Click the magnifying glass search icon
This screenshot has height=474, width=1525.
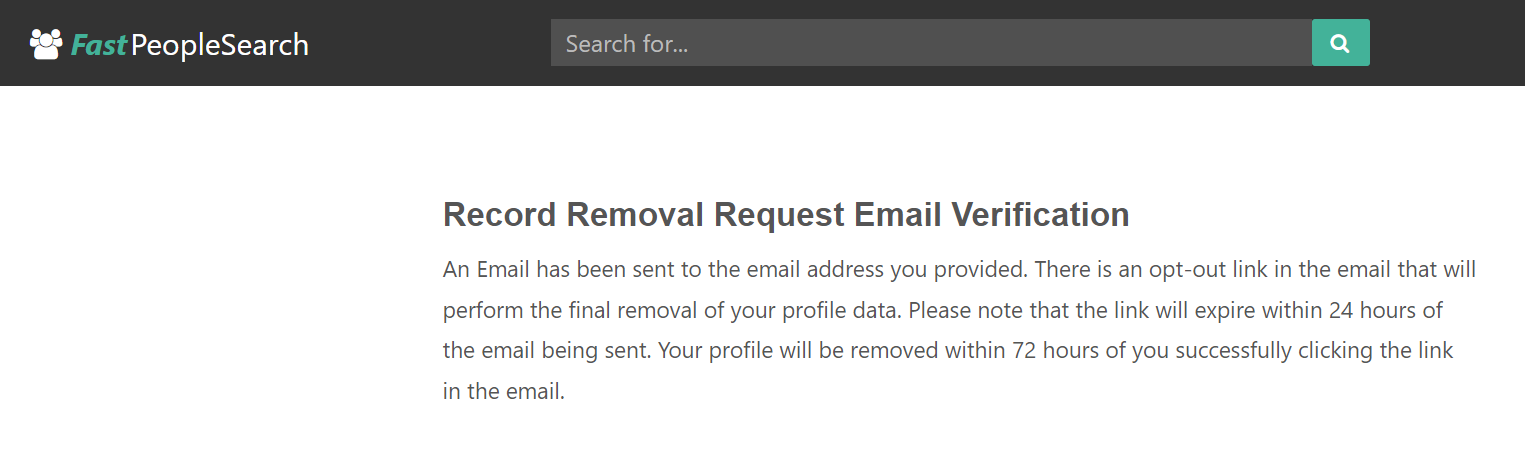click(x=1340, y=44)
